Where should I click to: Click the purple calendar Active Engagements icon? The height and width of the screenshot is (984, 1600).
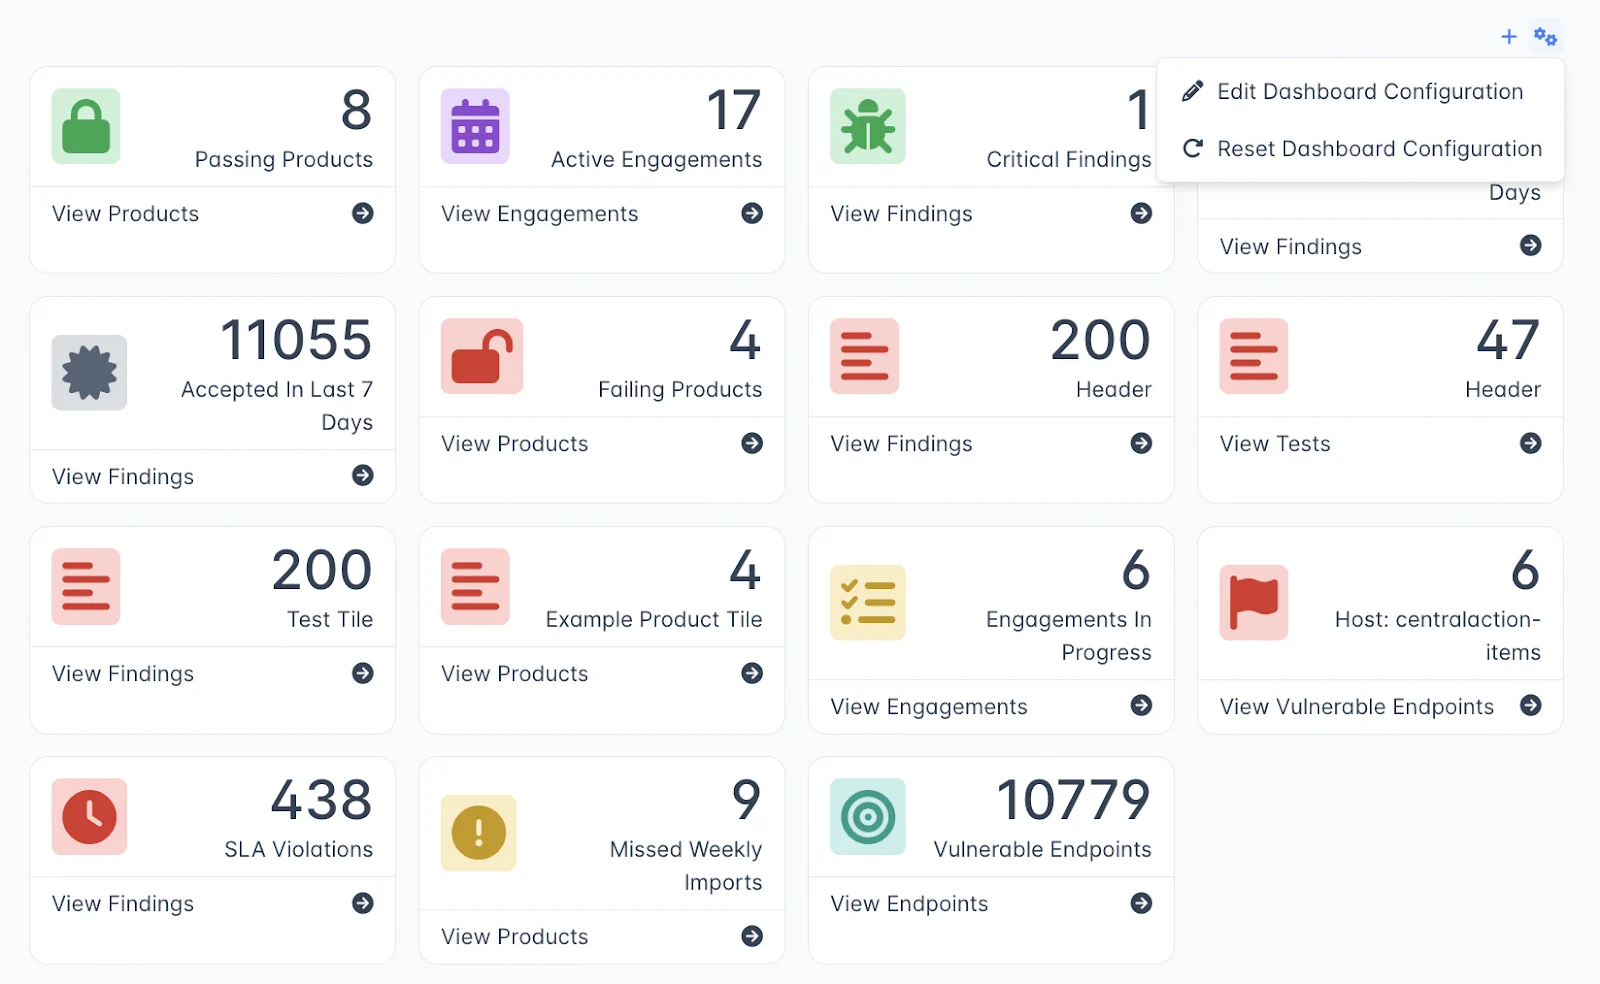475,126
